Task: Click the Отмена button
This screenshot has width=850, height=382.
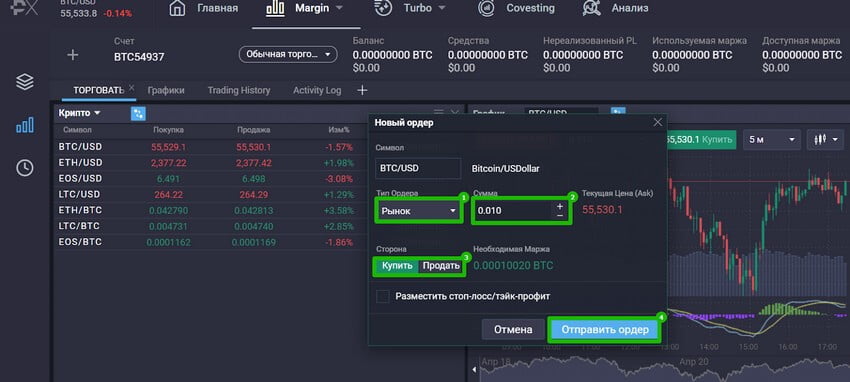Action: pyautogui.click(x=513, y=329)
